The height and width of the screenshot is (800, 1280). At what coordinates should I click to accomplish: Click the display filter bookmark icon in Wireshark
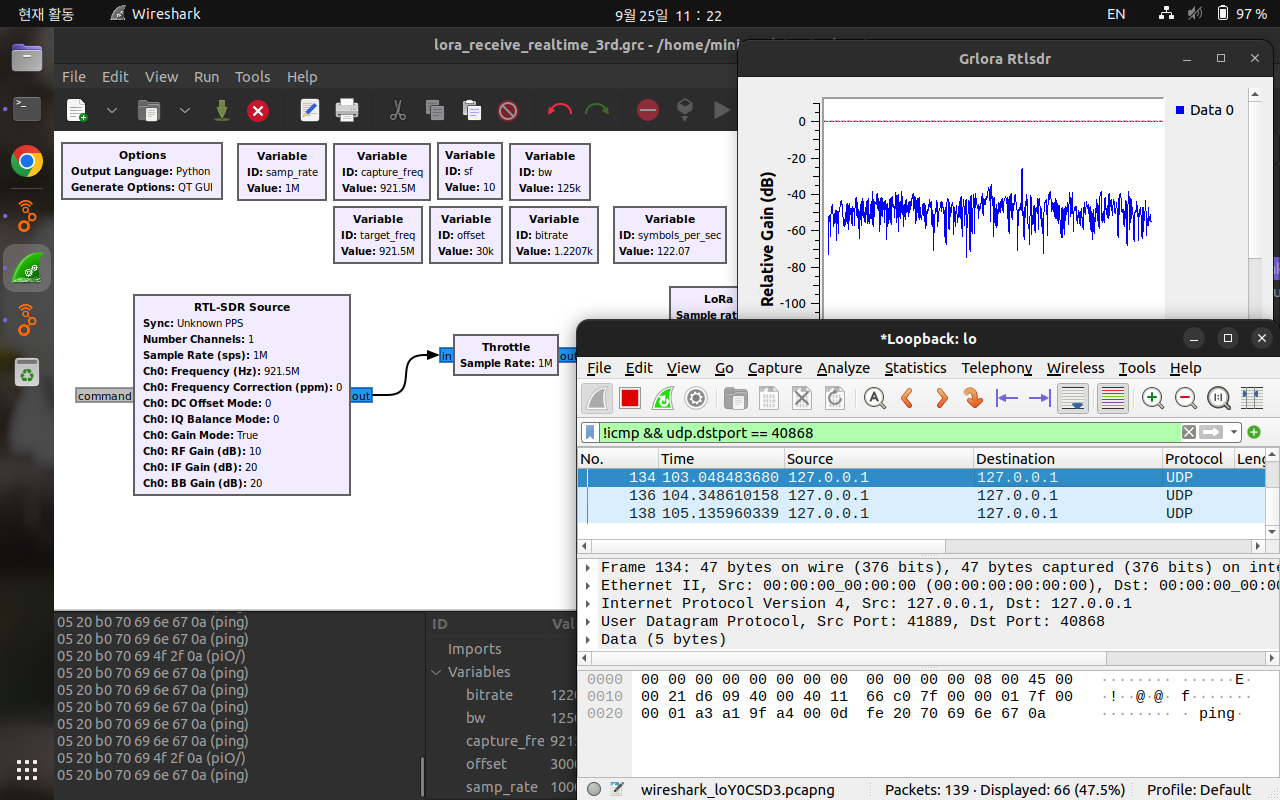point(592,432)
